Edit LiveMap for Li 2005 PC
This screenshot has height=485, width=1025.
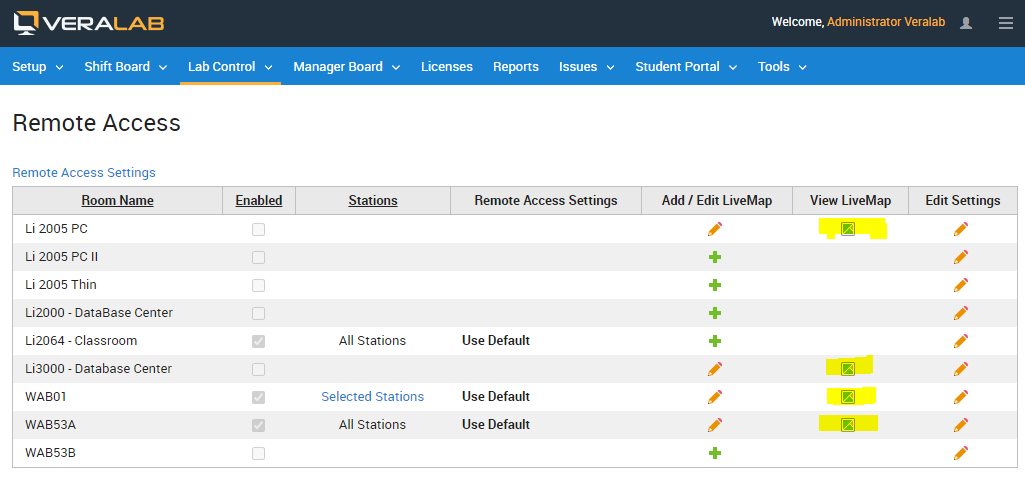click(715, 229)
